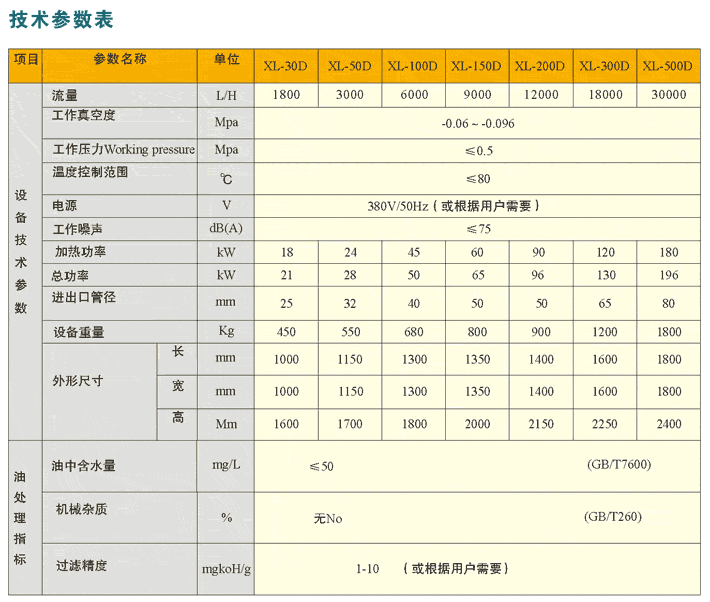Select the 设备重量 row label

tap(78, 332)
